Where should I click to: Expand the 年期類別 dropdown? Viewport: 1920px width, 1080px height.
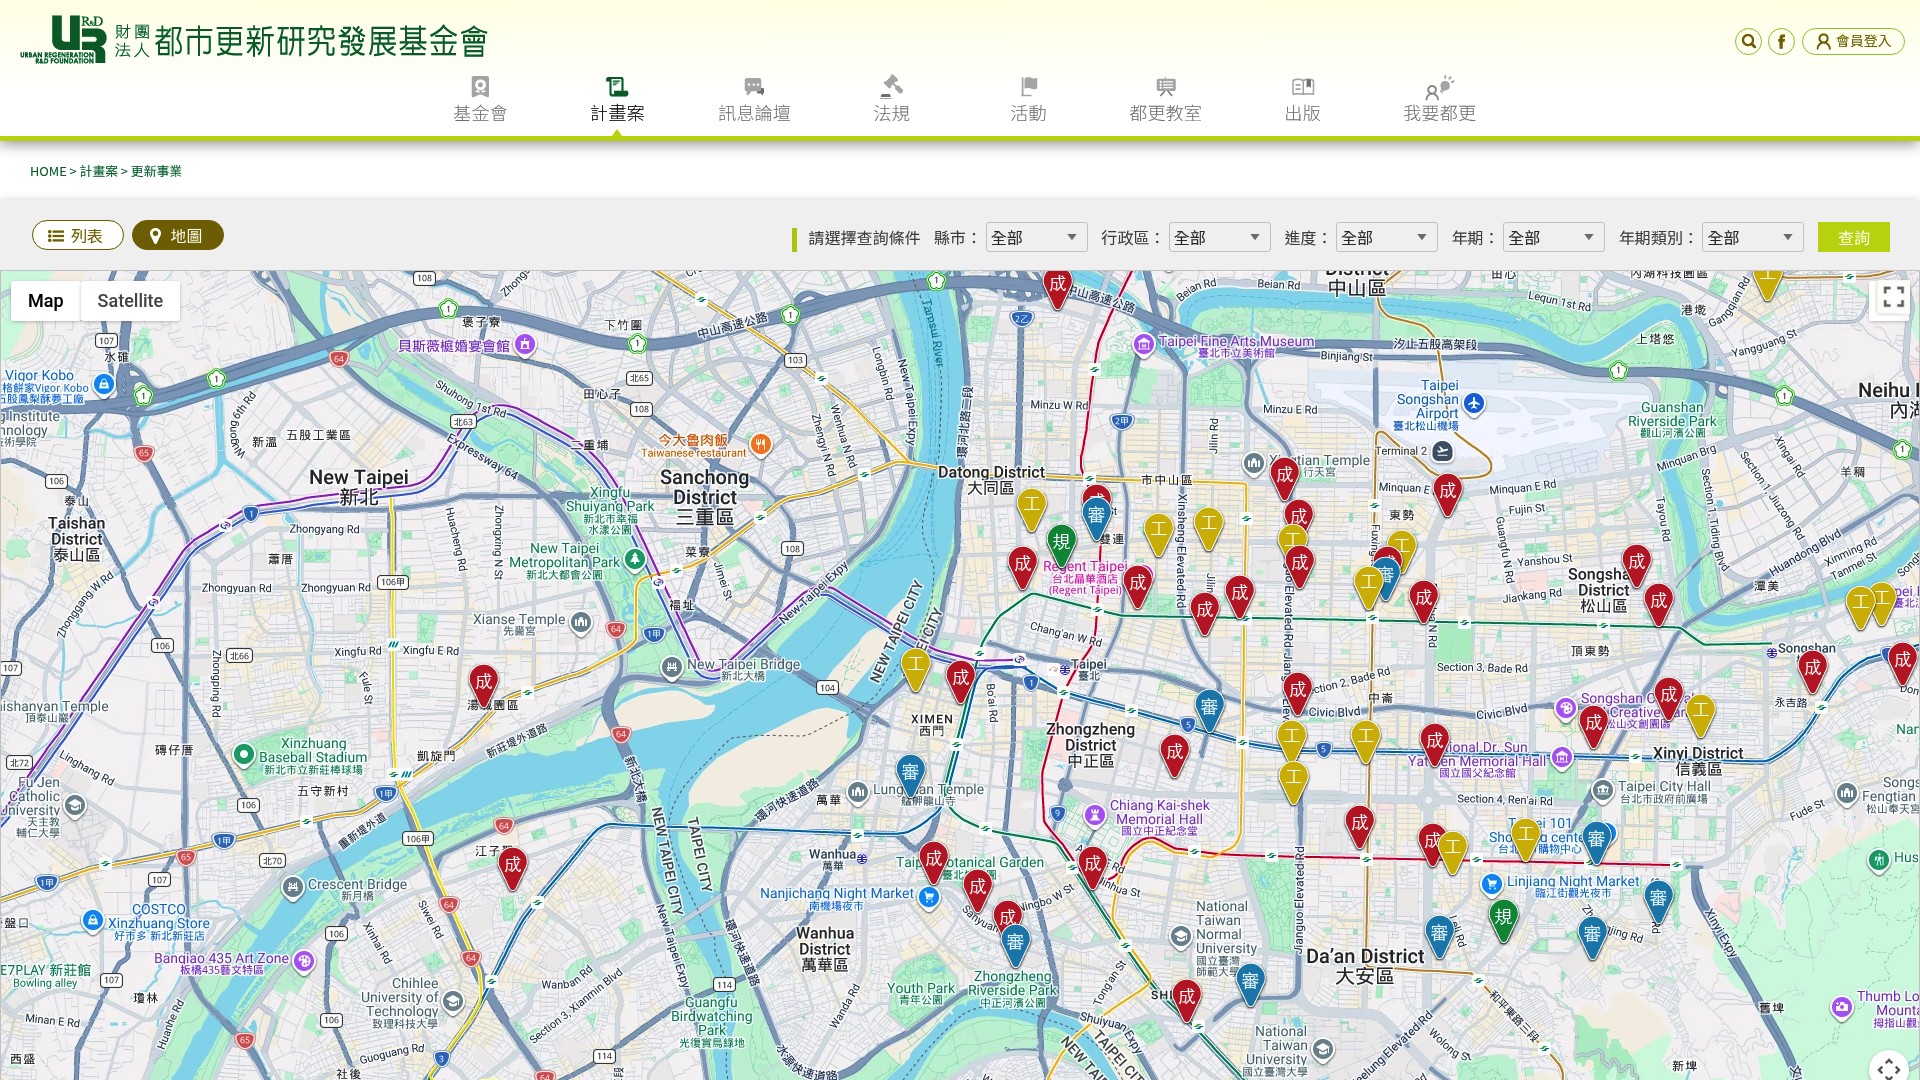pos(1752,237)
